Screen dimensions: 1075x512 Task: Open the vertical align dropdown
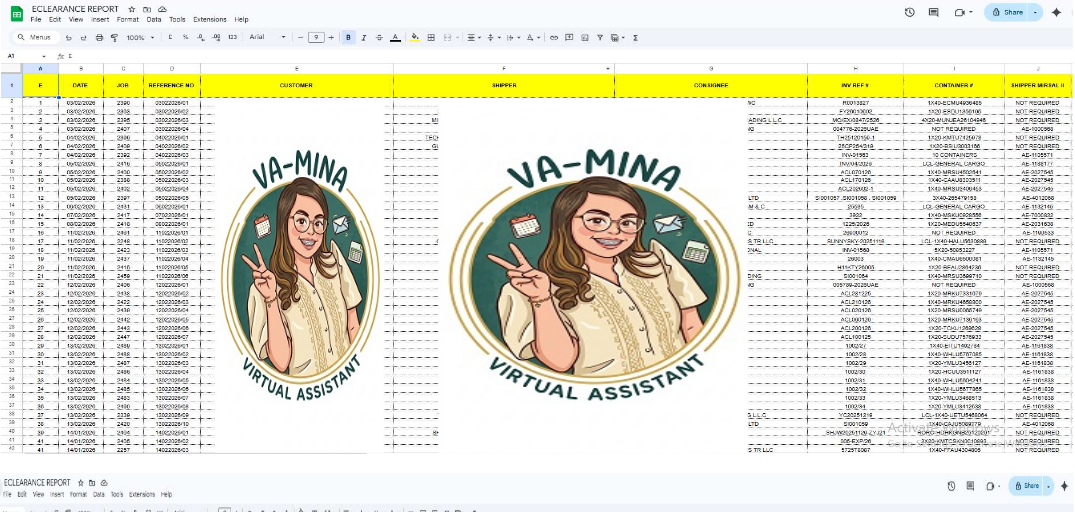pyautogui.click(x=493, y=38)
